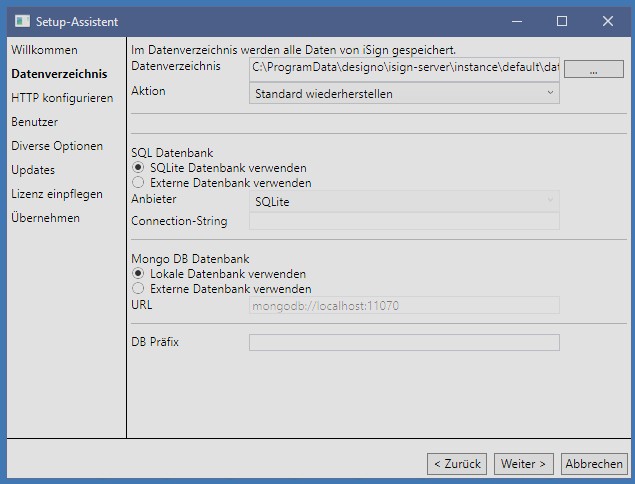Click the SQL Datenbank section heading
Viewport: 635px width, 484px height.
tap(172, 153)
